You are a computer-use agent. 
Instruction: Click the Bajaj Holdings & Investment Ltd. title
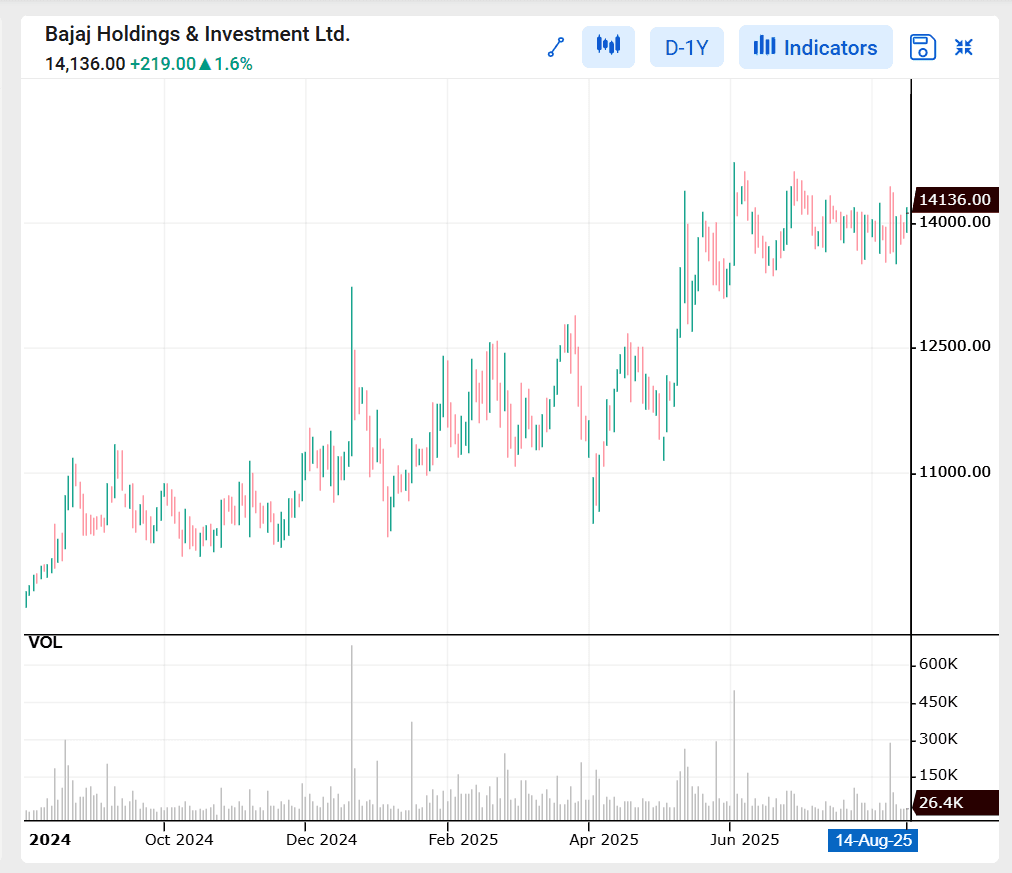[197, 34]
